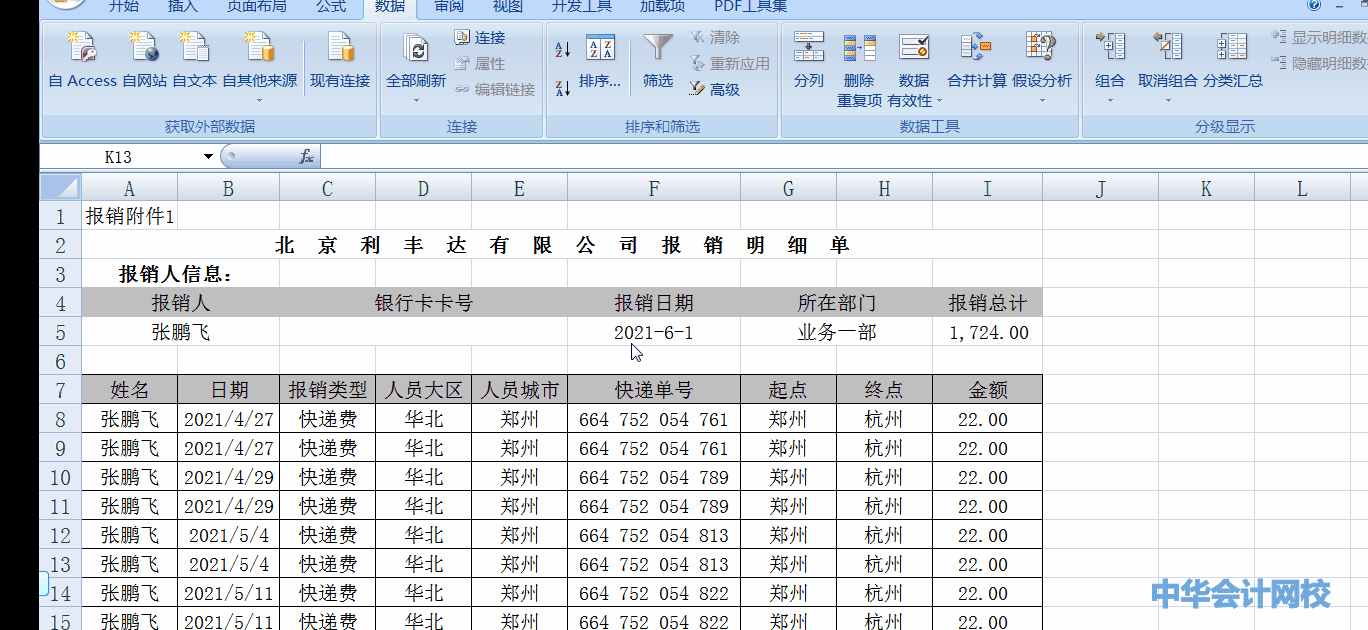Click the 合并计算 consolidate icon
The width and height of the screenshot is (1368, 630).
pyautogui.click(x=977, y=48)
